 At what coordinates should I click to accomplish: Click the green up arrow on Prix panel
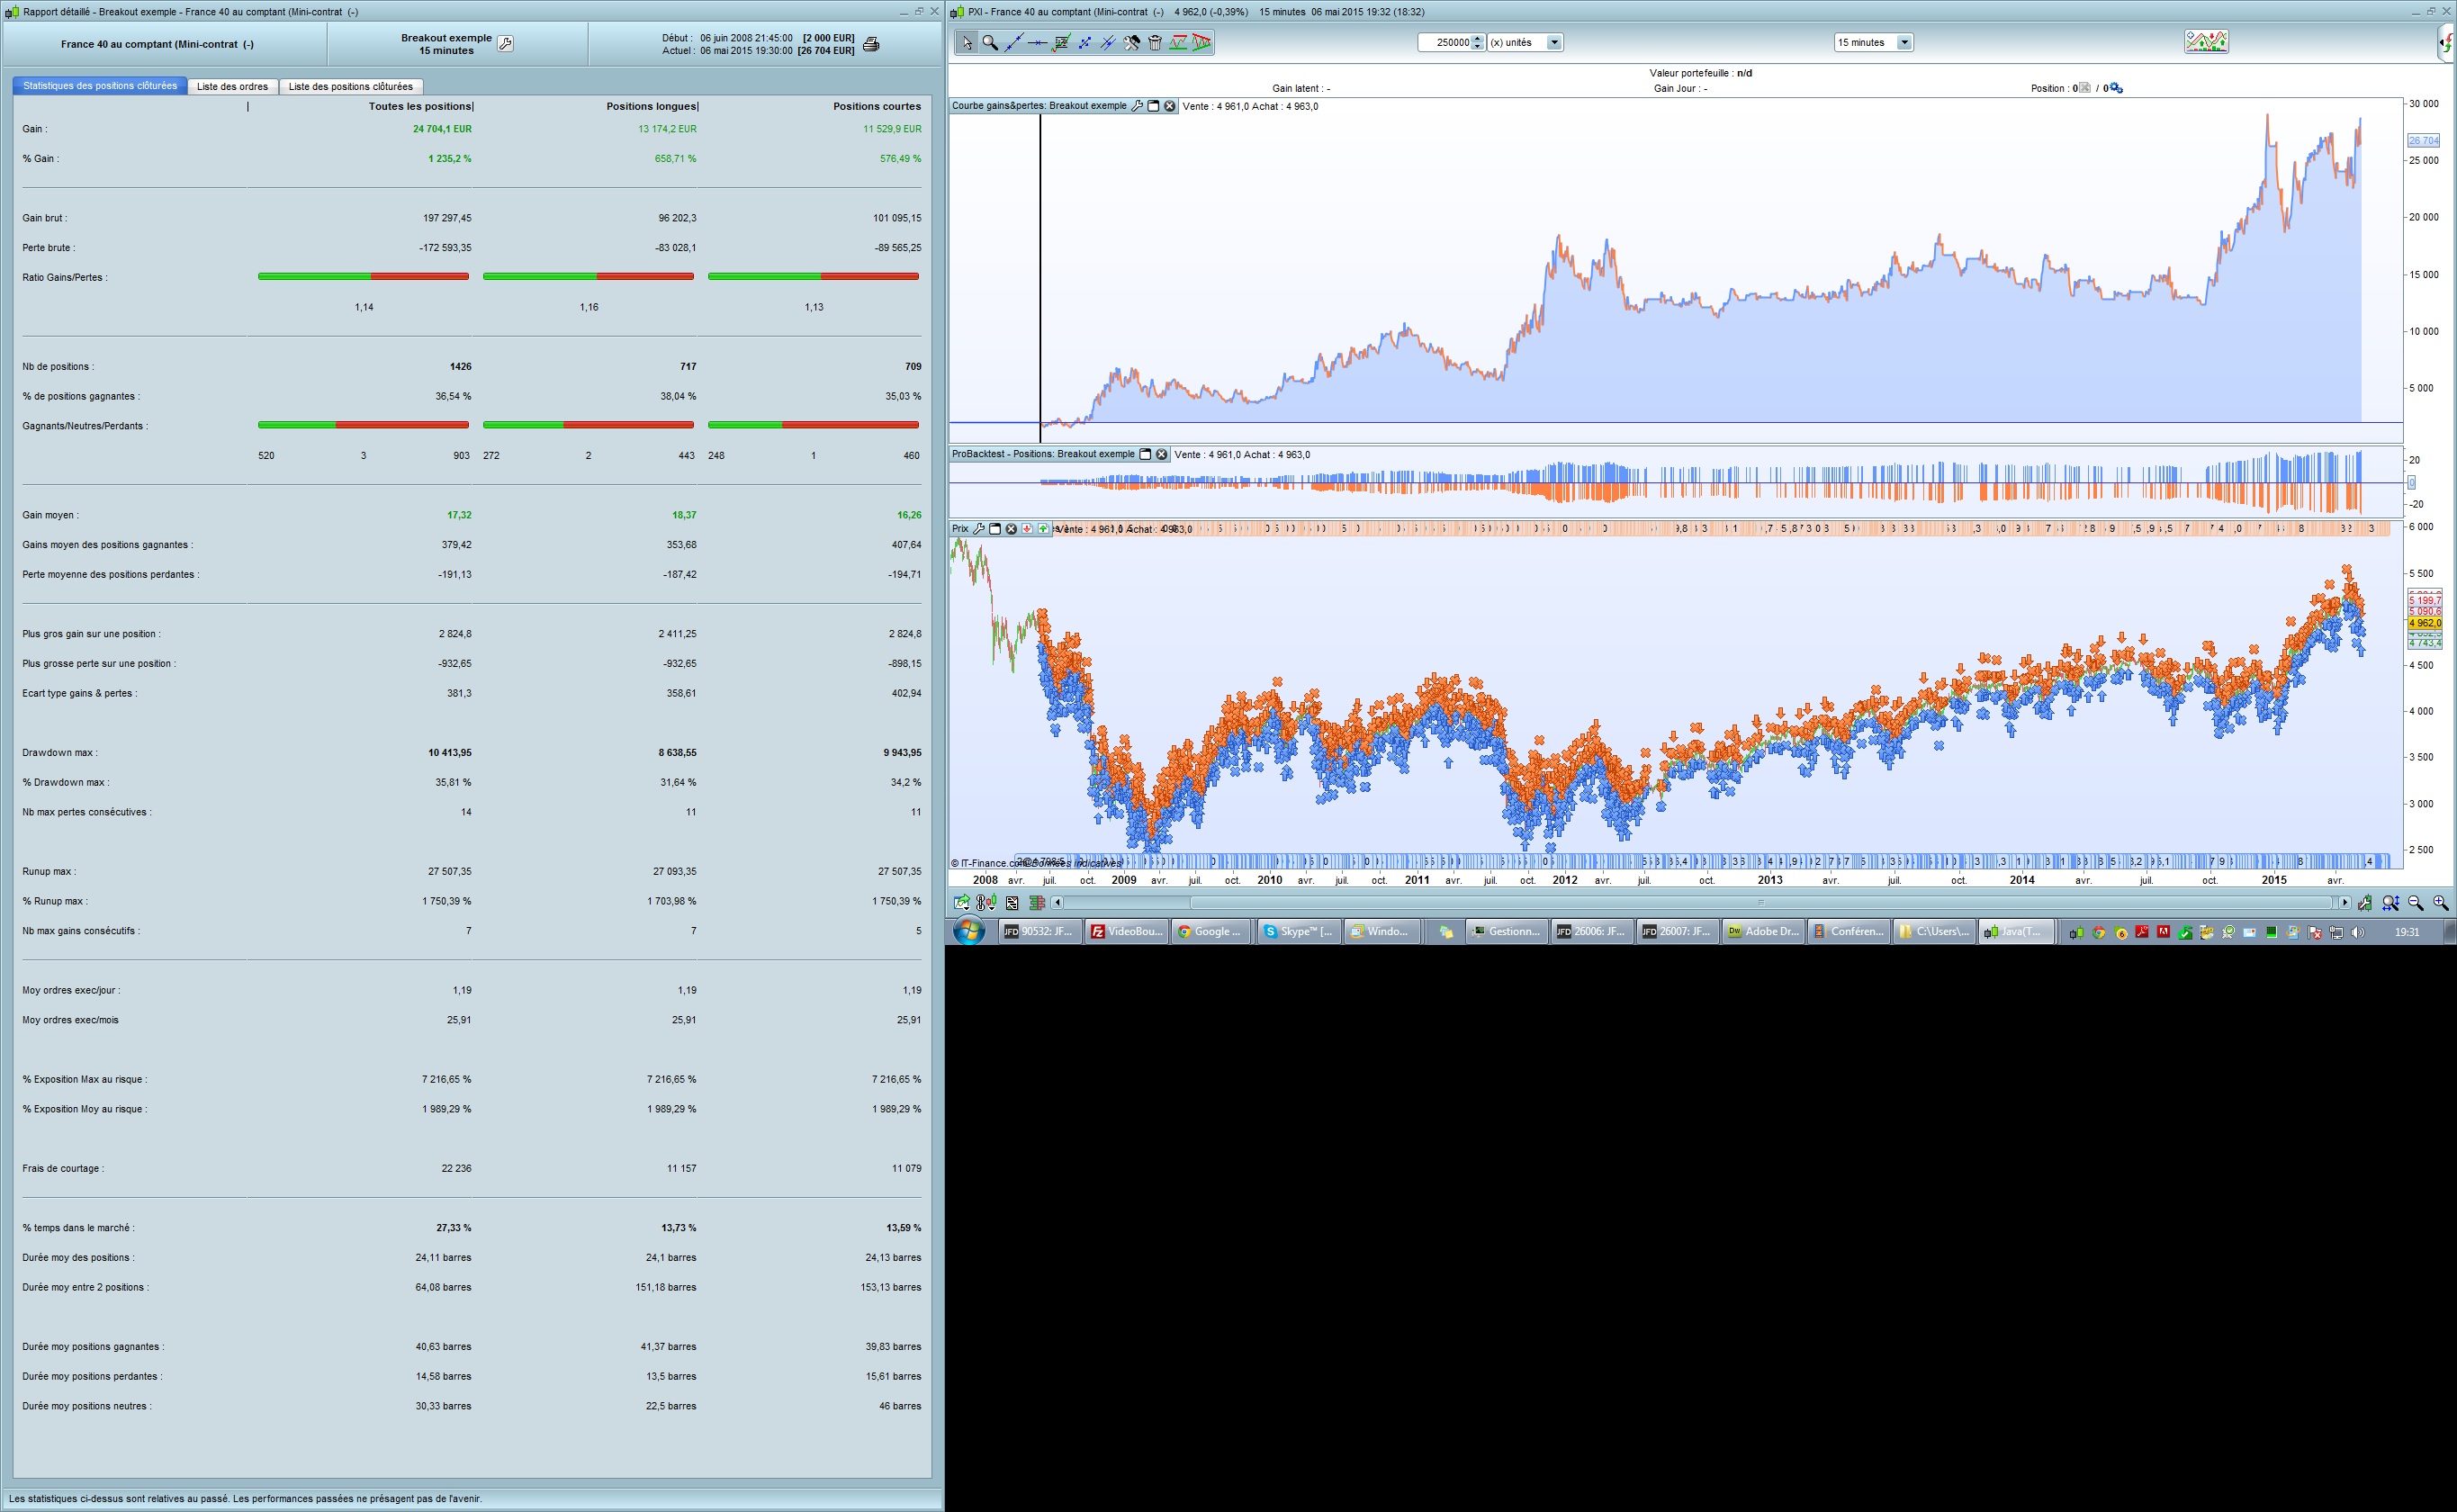[1043, 529]
